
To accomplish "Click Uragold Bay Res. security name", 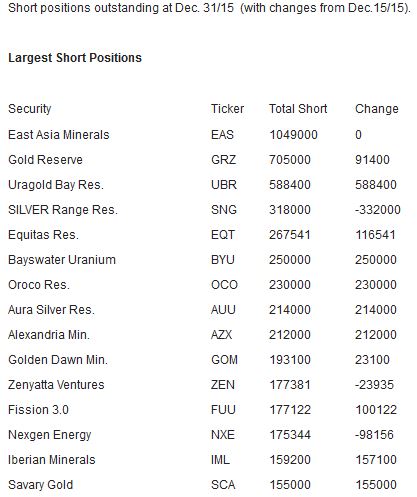I will 56,185.
